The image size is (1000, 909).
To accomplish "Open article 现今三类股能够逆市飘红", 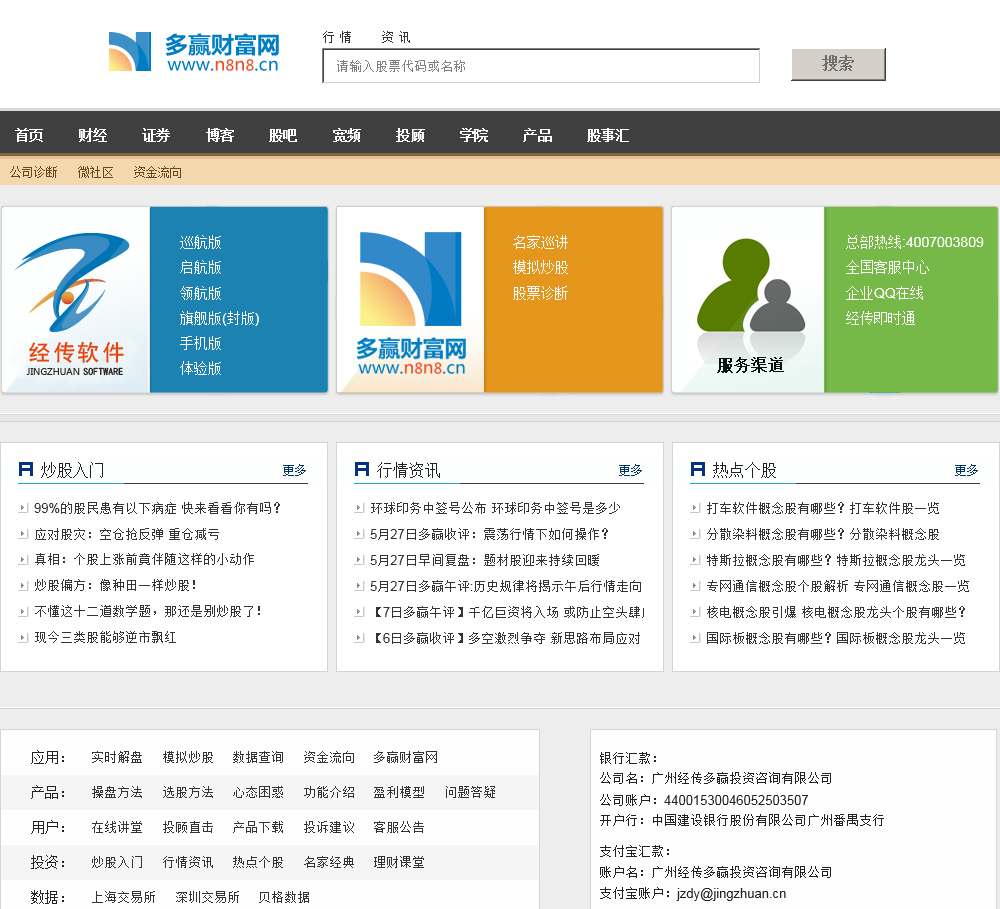I will (x=105, y=637).
